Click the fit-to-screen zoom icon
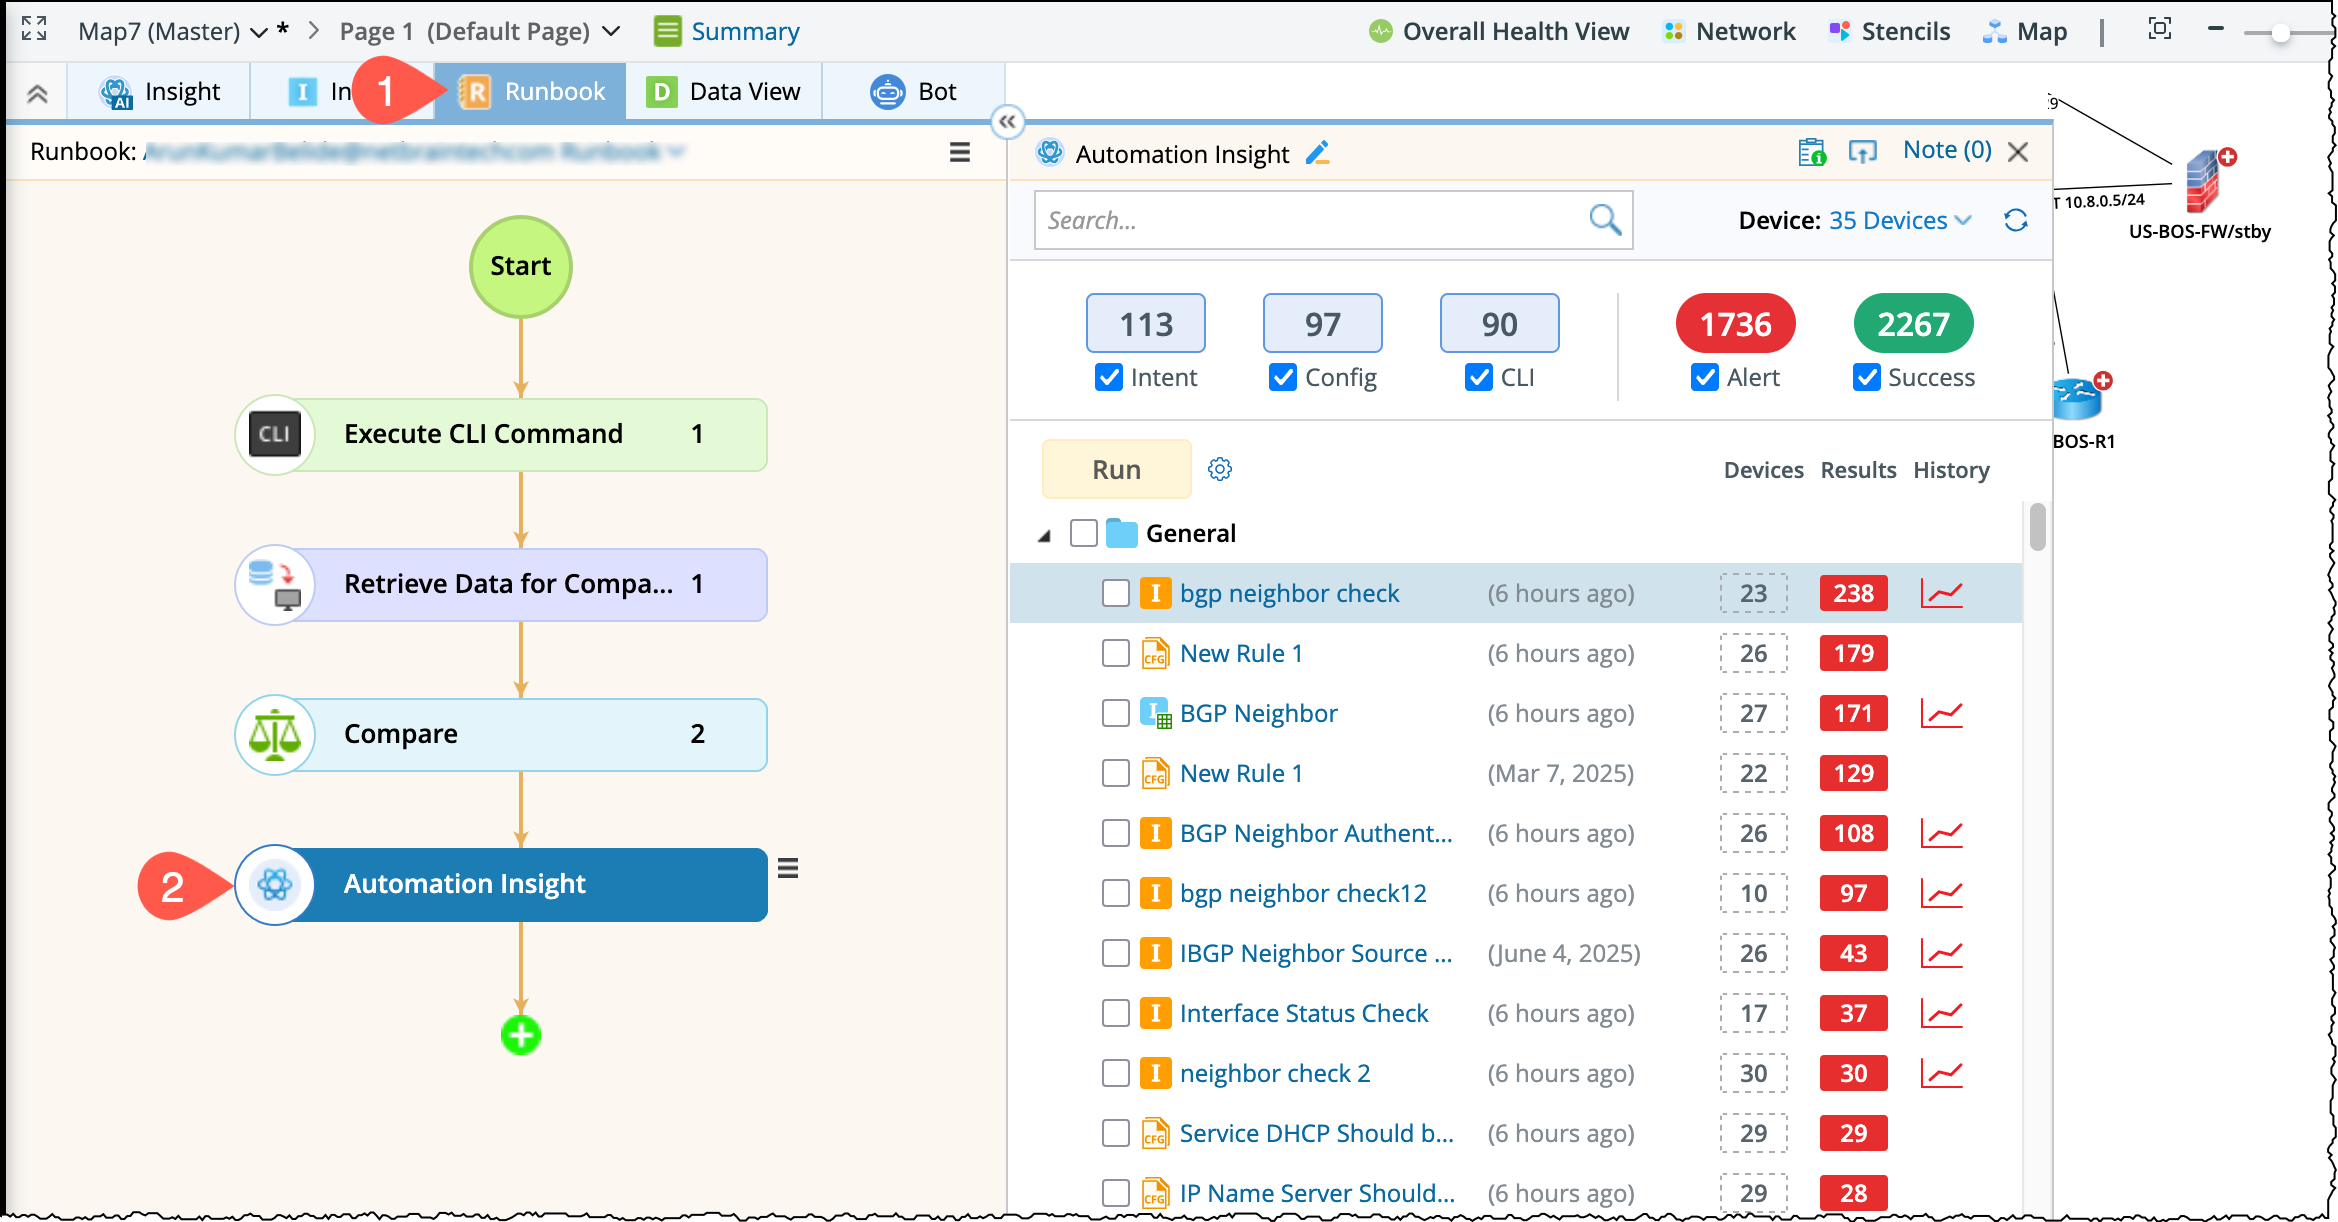The height and width of the screenshot is (1222, 2338). [x=2159, y=29]
